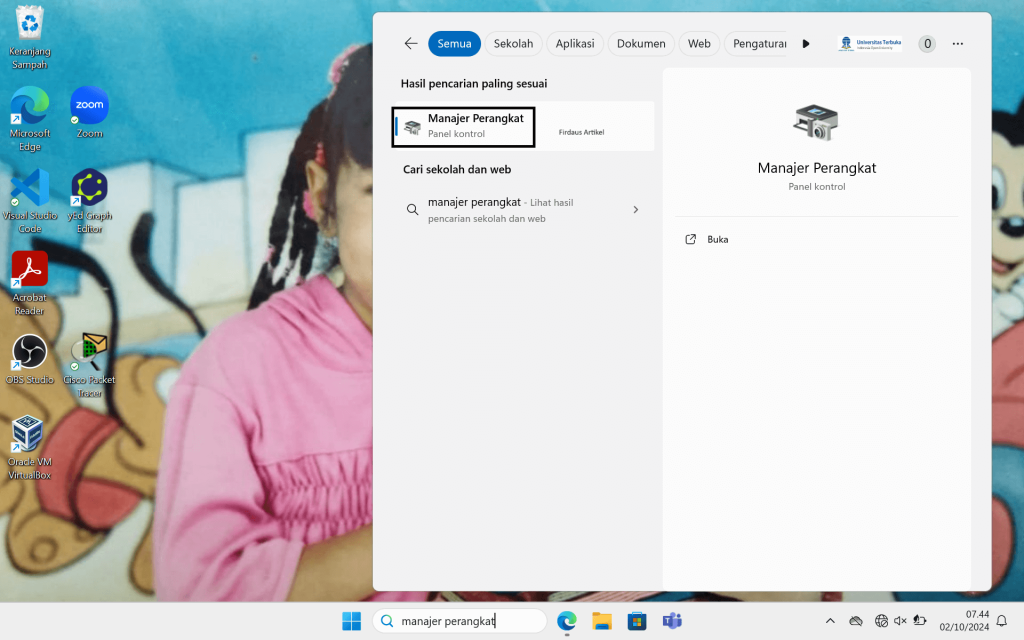Select the Dokumen search tab

[x=640, y=43]
